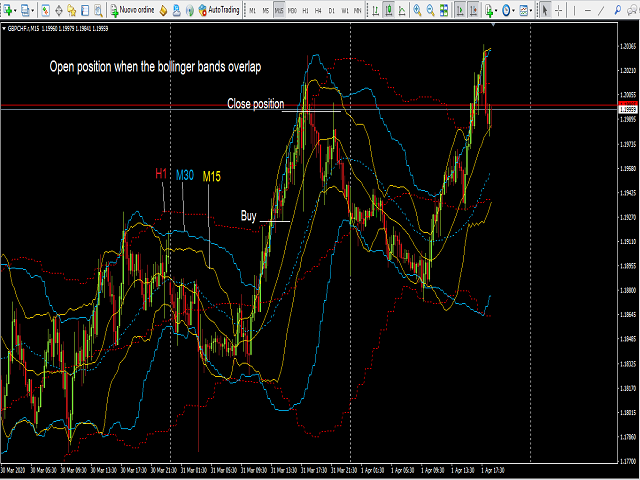The height and width of the screenshot is (480, 640).
Task: Toggle the AutoTrading button
Action: tap(219, 10)
